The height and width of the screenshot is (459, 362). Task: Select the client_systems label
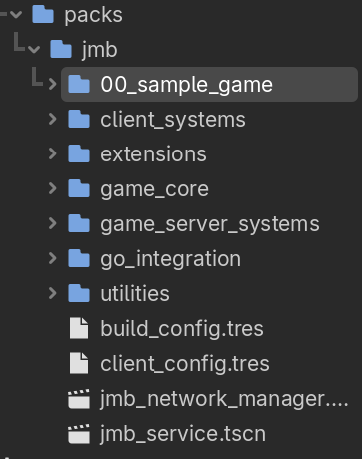coord(173,120)
